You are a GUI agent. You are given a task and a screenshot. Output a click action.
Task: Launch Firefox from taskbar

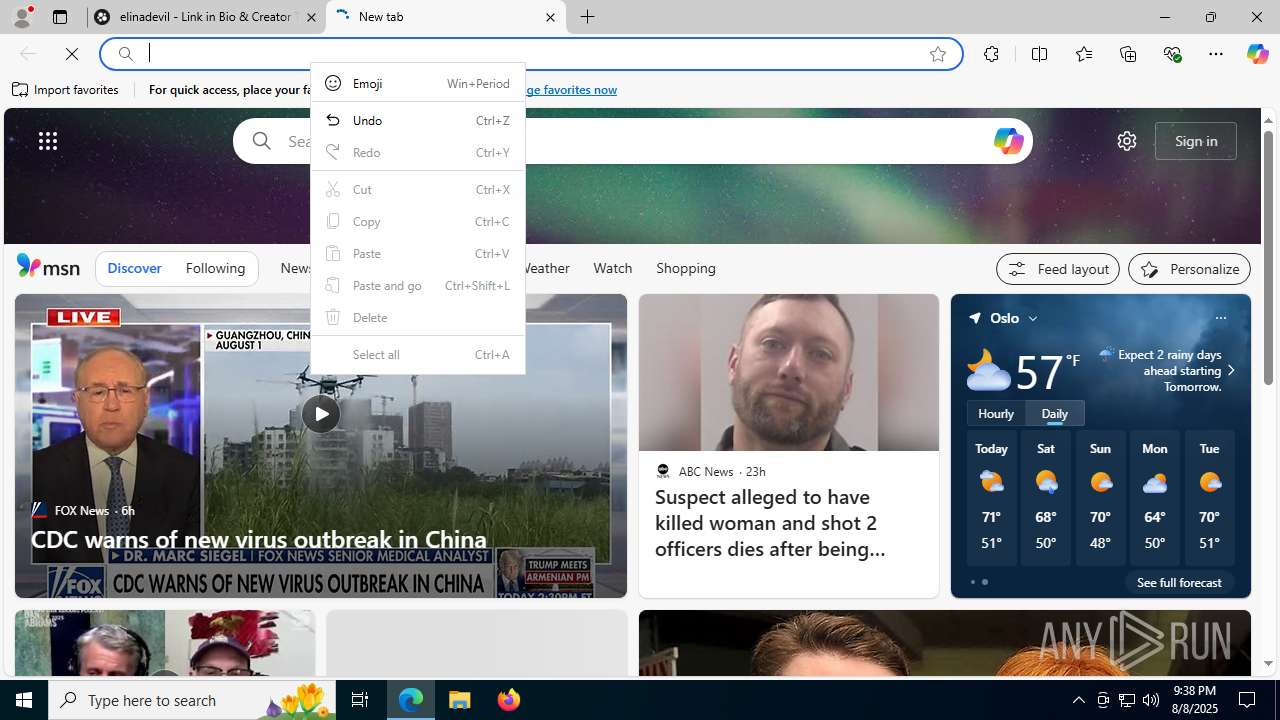click(x=509, y=700)
